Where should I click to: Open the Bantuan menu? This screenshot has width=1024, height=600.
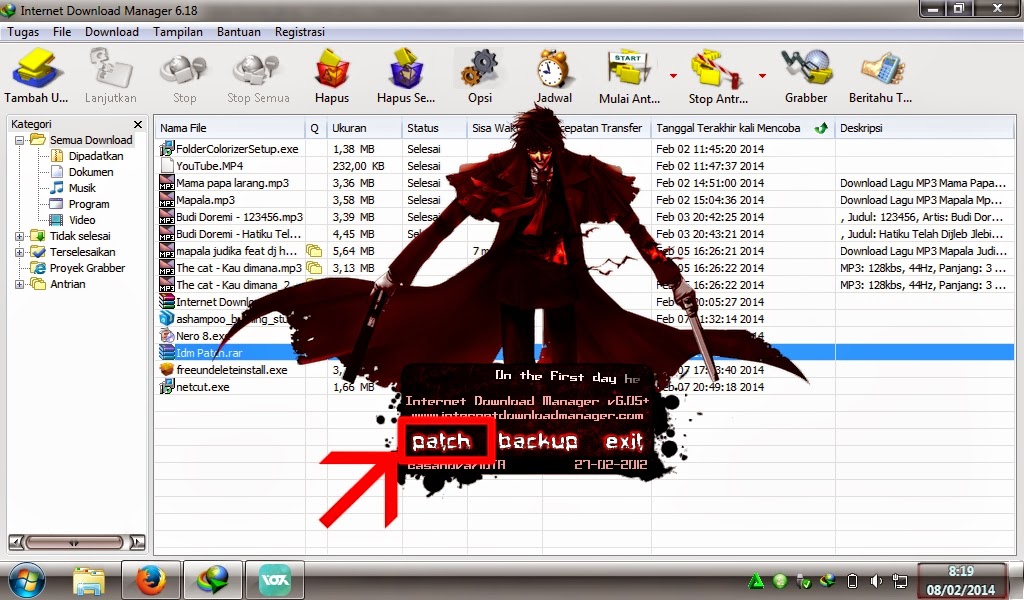238,32
